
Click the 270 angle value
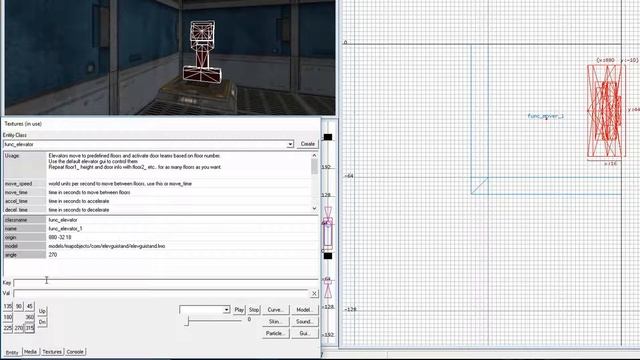point(53,255)
